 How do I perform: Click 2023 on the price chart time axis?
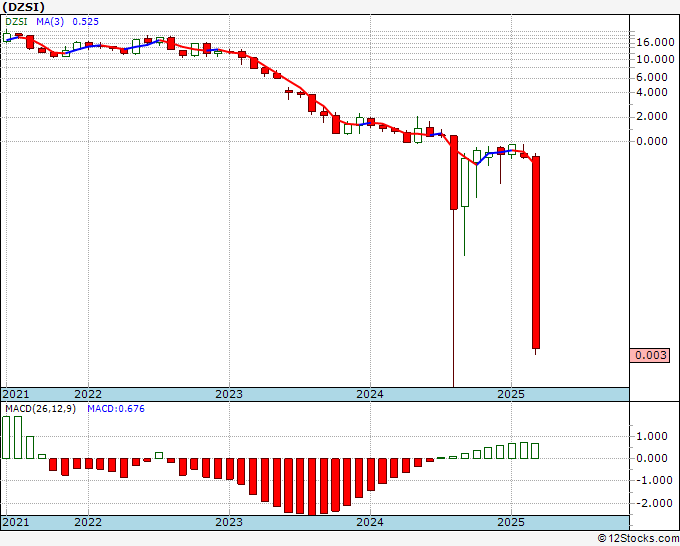click(x=229, y=394)
